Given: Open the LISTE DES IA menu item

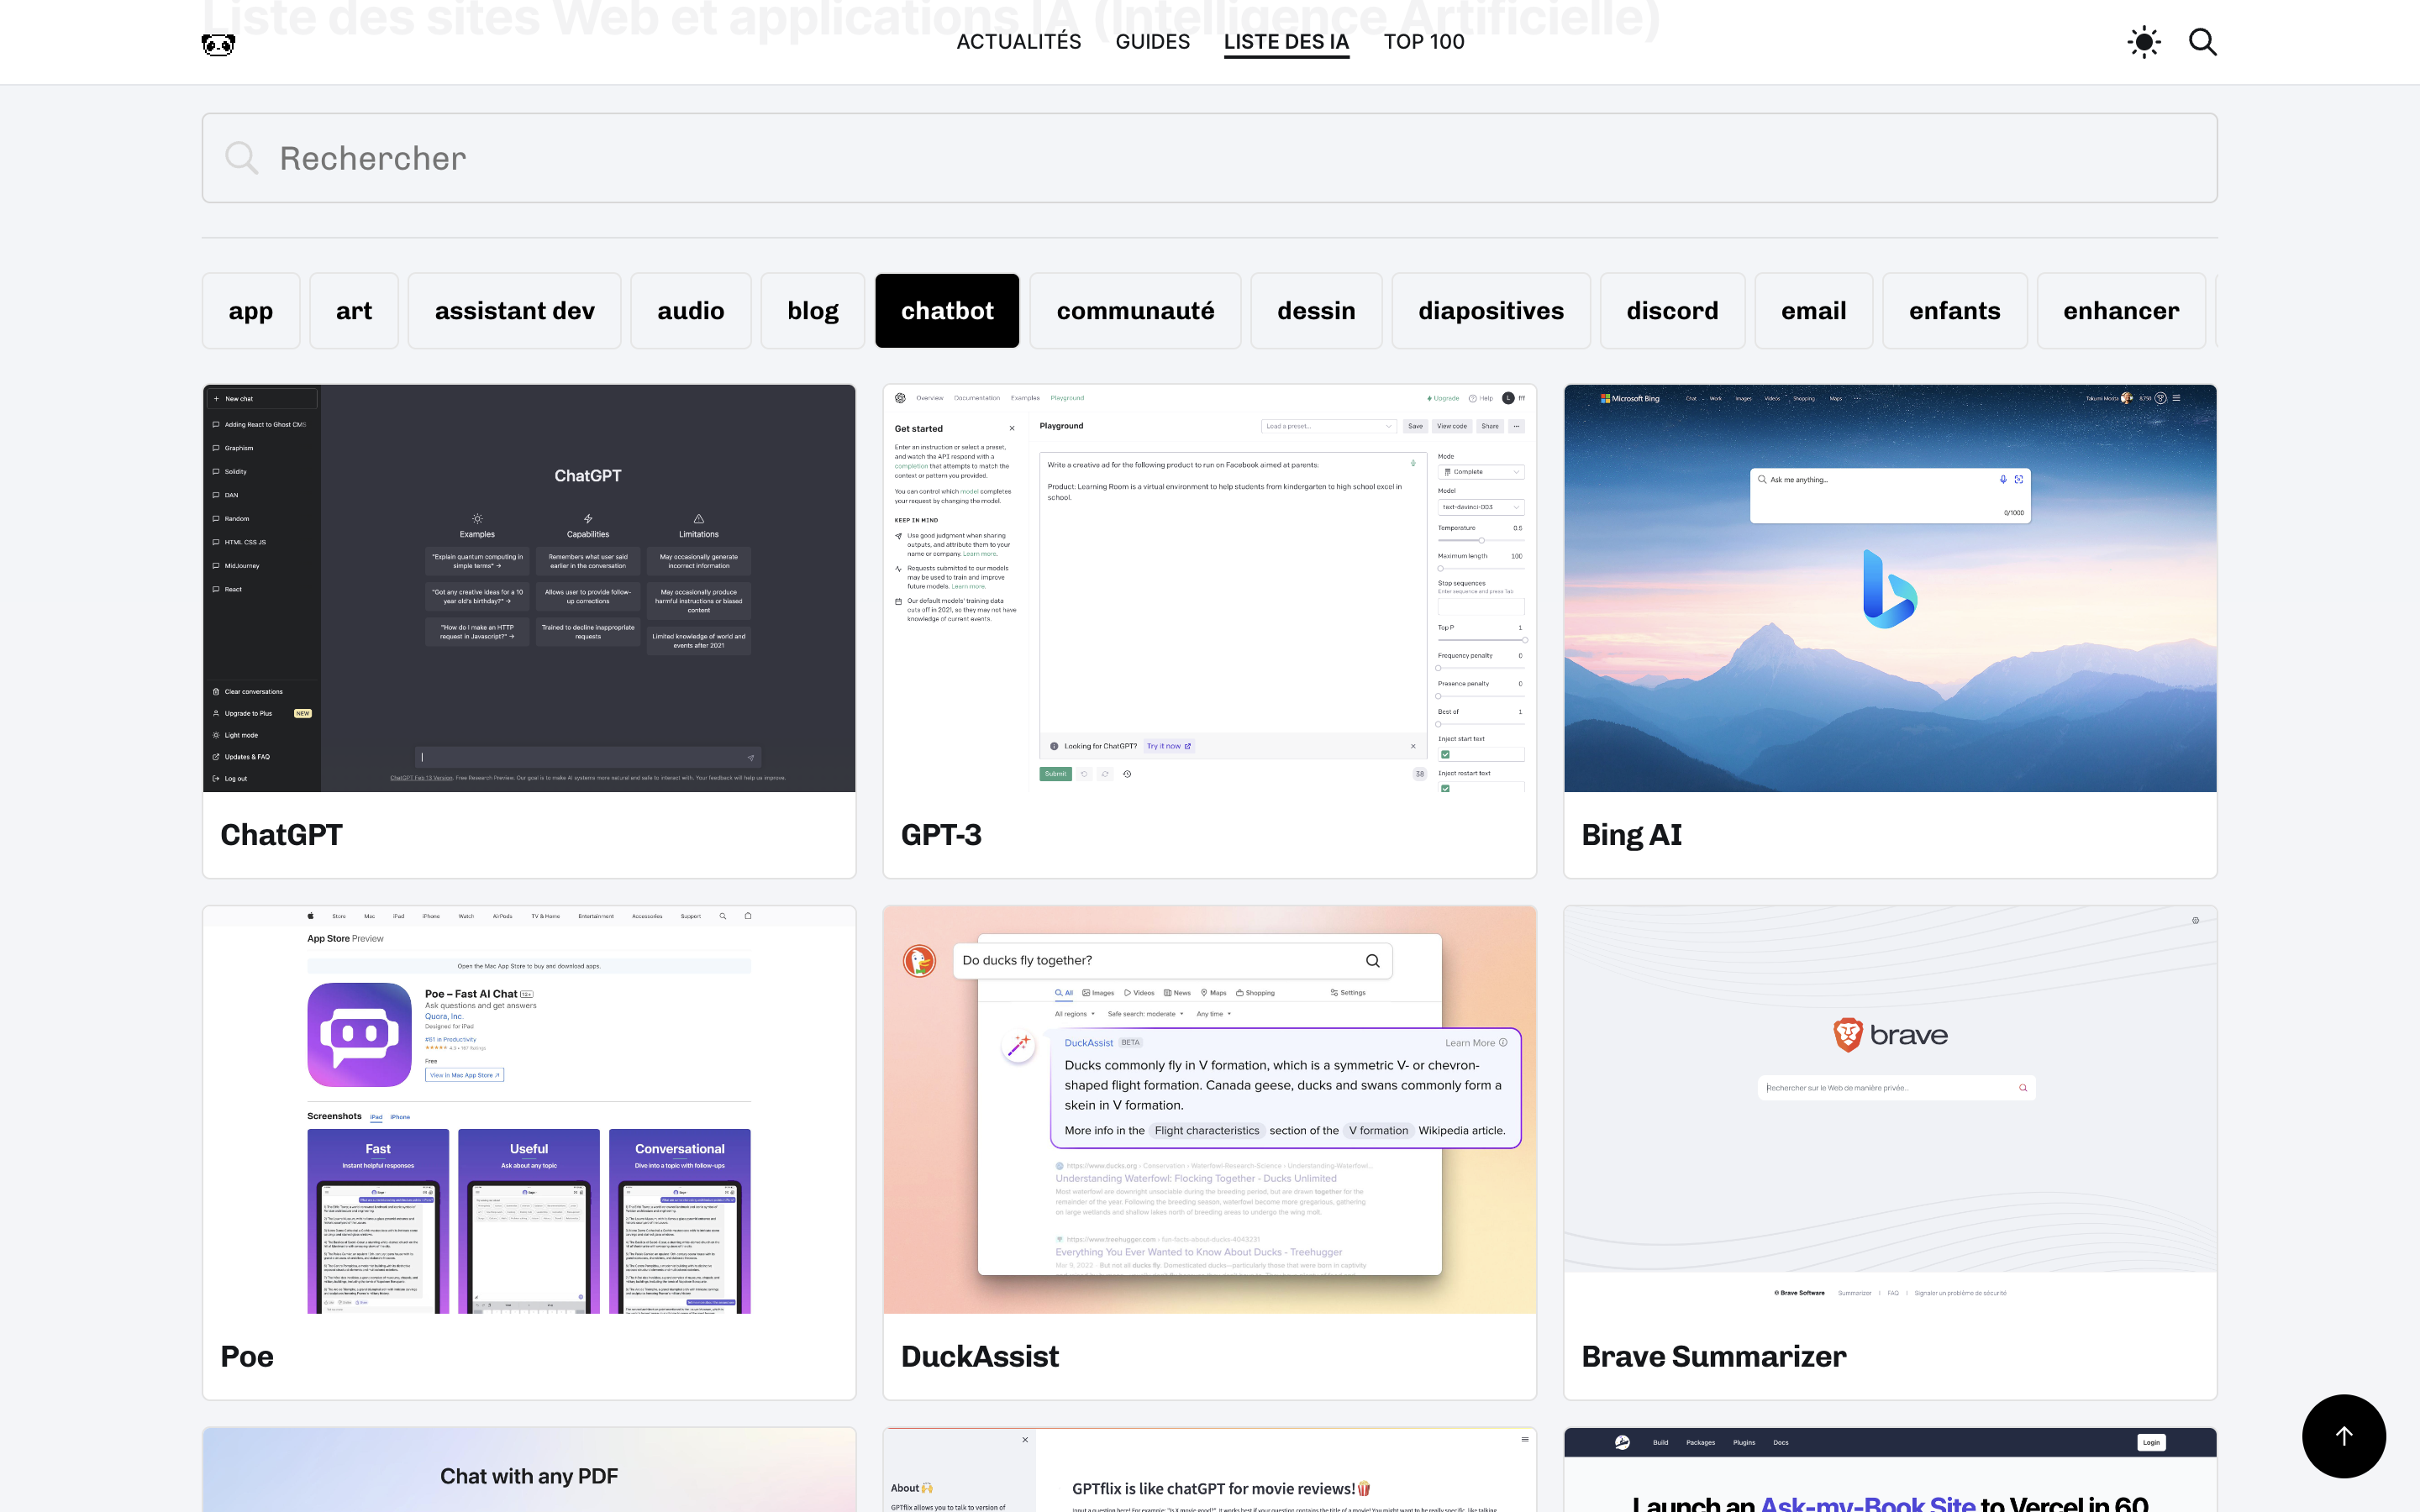Looking at the screenshot, I should (x=1286, y=42).
